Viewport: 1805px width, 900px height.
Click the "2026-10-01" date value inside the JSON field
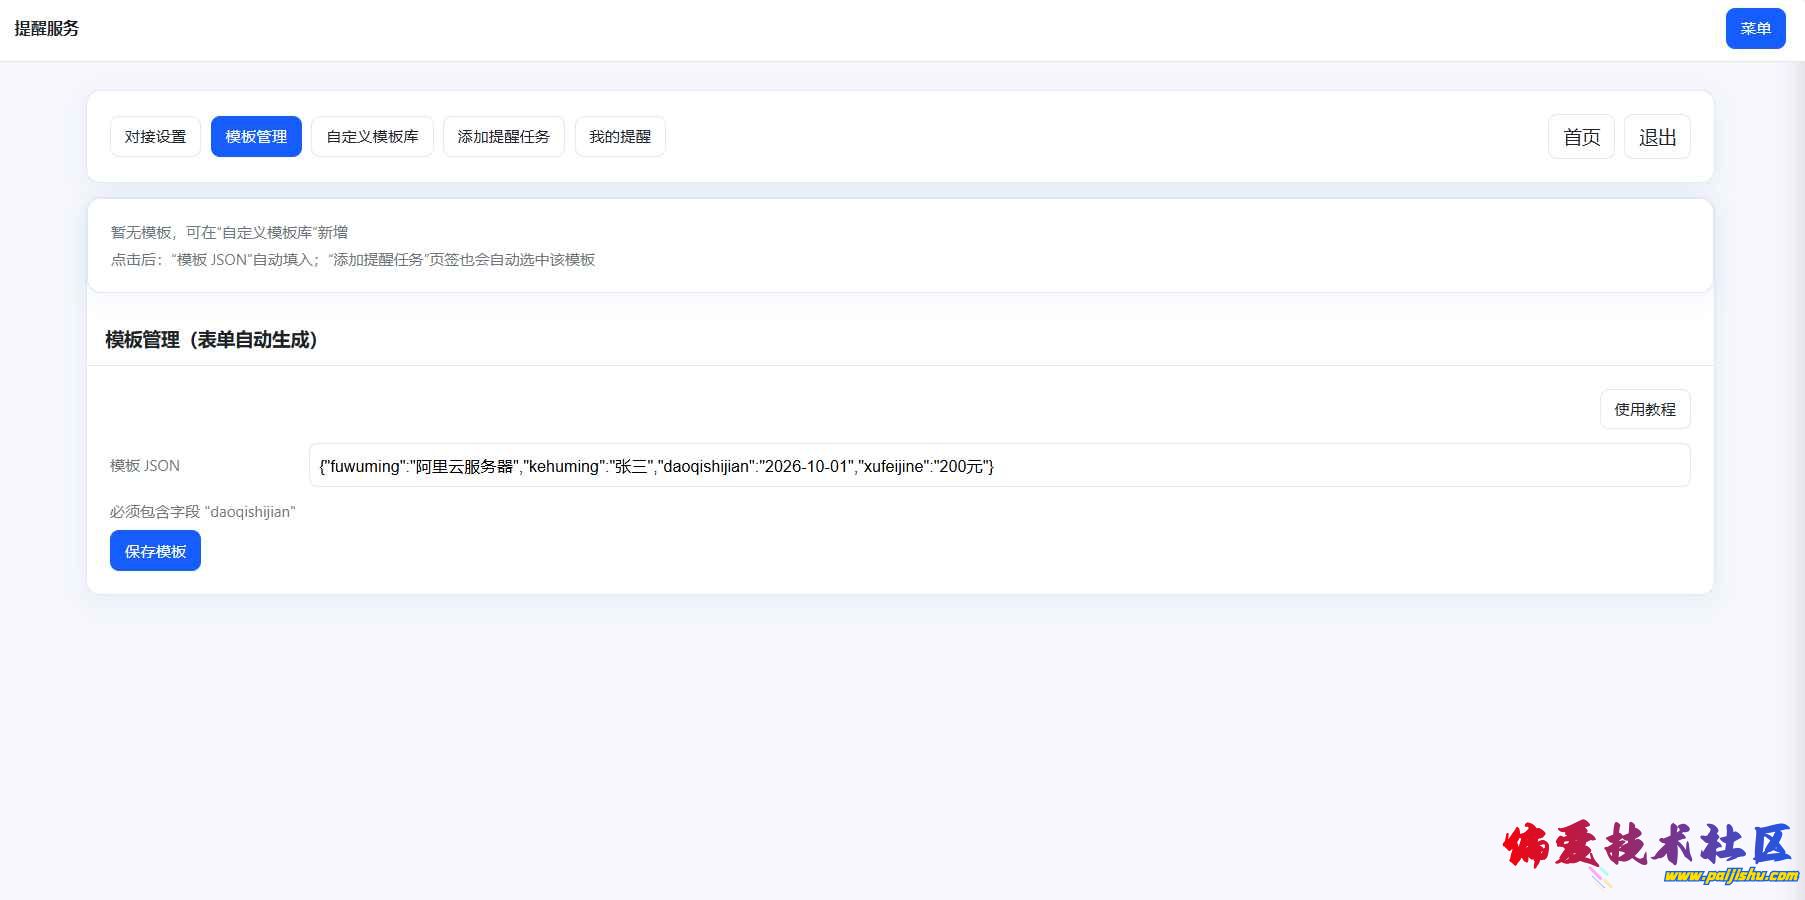coord(808,466)
